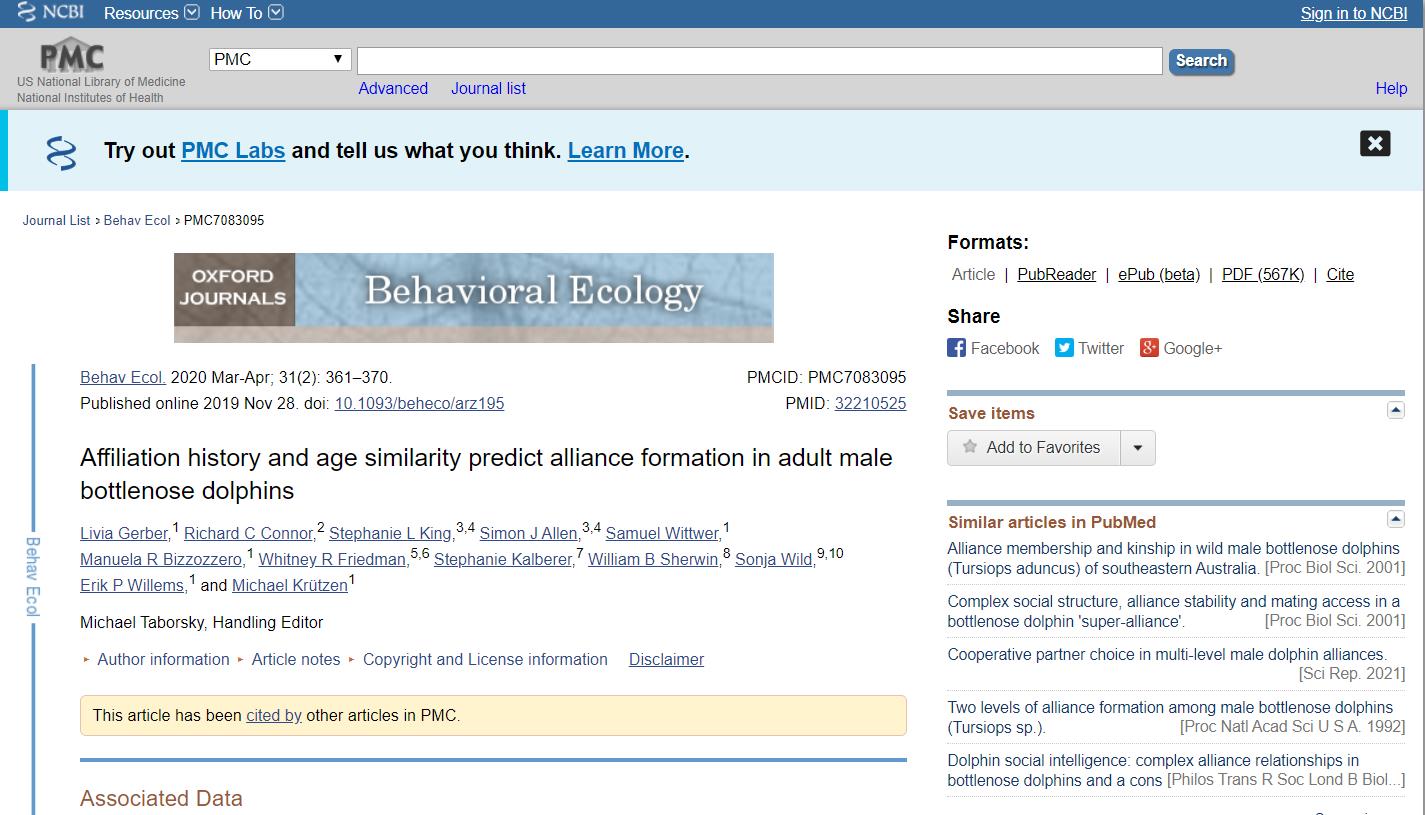Click the DNA helix icon in banner
Image resolution: width=1425 pixels, height=815 pixels.
point(61,153)
